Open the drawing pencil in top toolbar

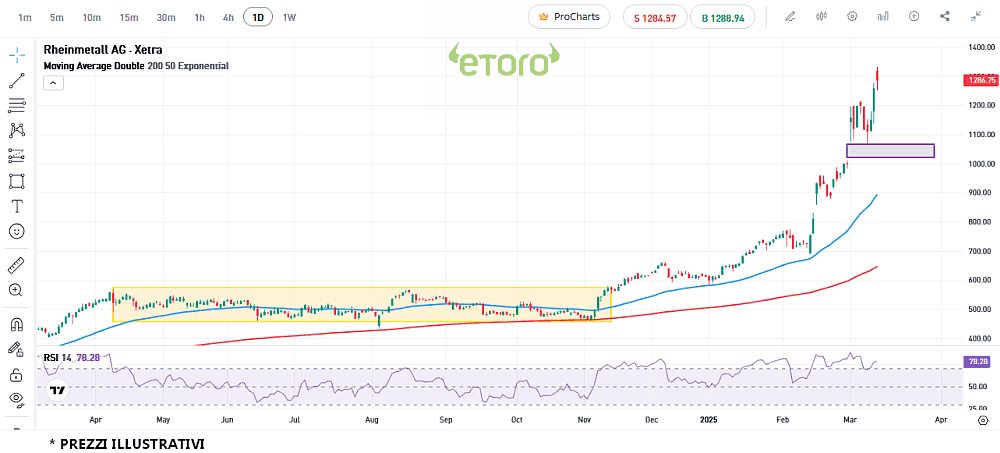[x=791, y=17]
